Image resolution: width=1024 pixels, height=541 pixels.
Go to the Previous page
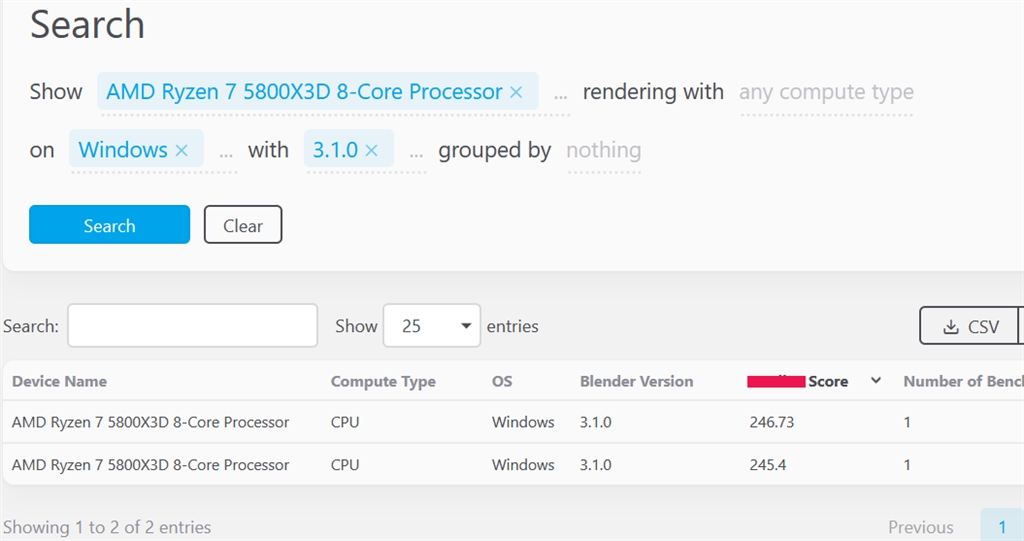pos(920,527)
